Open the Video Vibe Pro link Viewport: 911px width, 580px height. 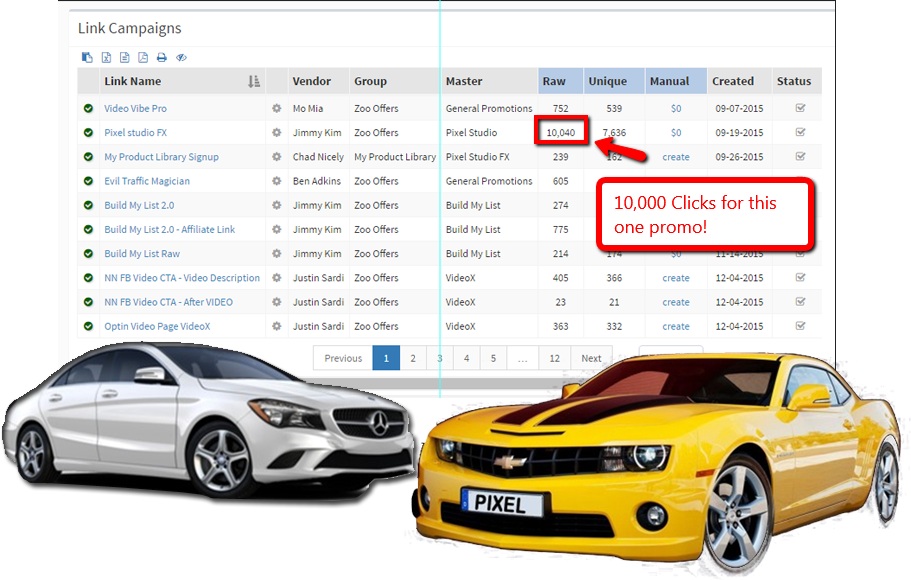pos(135,108)
